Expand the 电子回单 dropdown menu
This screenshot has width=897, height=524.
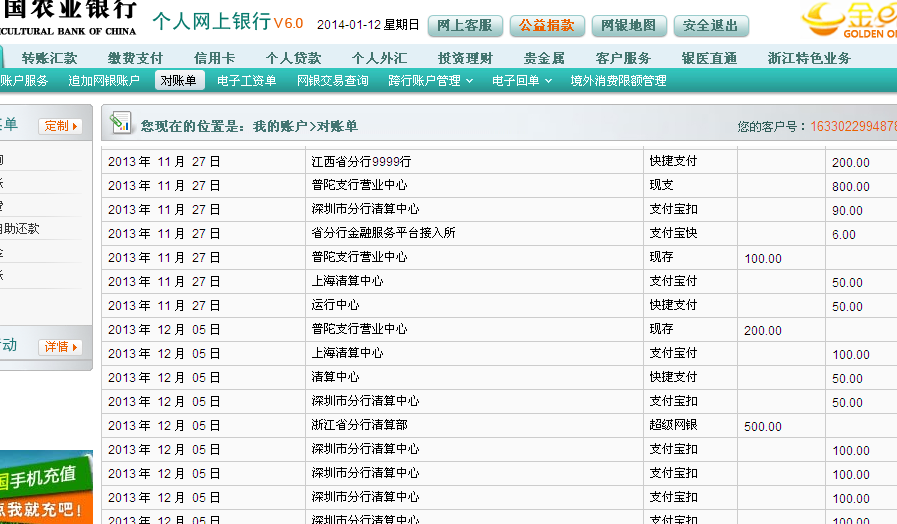[521, 81]
